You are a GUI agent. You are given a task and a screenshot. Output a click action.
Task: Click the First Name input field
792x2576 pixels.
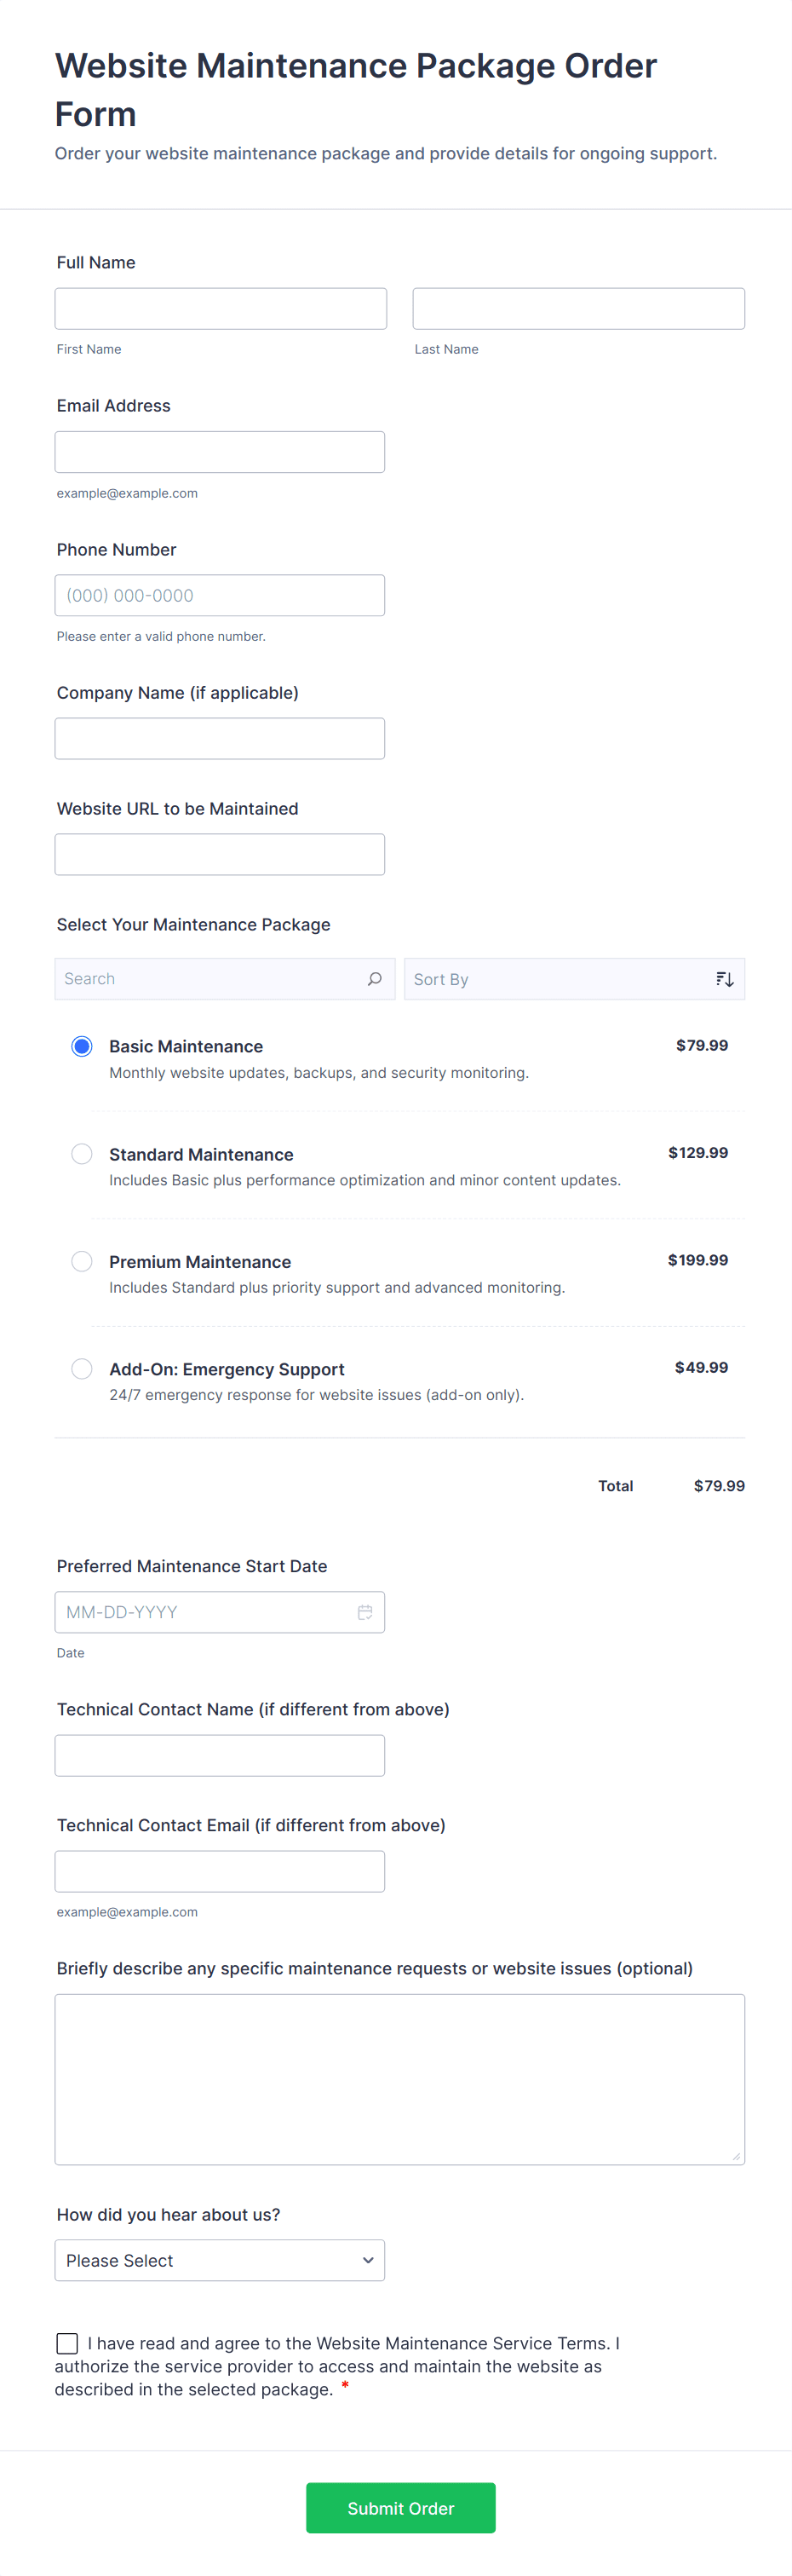point(220,309)
